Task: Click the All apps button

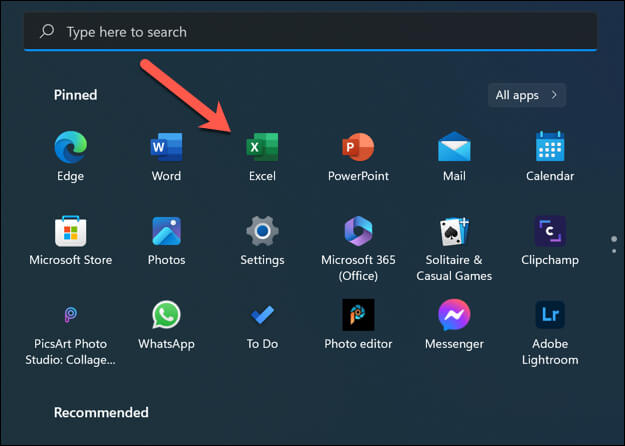Action: tap(527, 95)
